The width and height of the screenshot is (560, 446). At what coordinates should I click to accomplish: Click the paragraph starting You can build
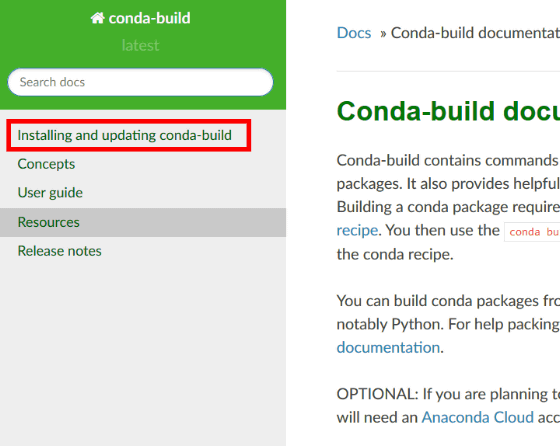click(x=448, y=324)
